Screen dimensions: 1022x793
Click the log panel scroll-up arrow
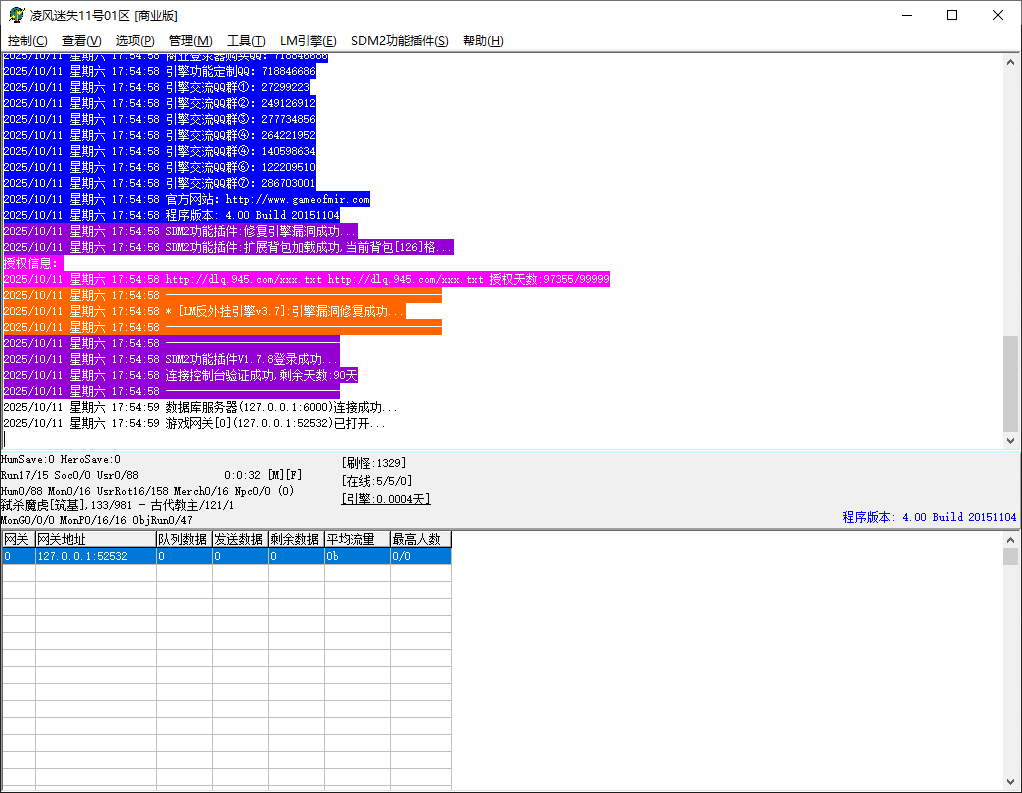pyautogui.click(x=1010, y=61)
